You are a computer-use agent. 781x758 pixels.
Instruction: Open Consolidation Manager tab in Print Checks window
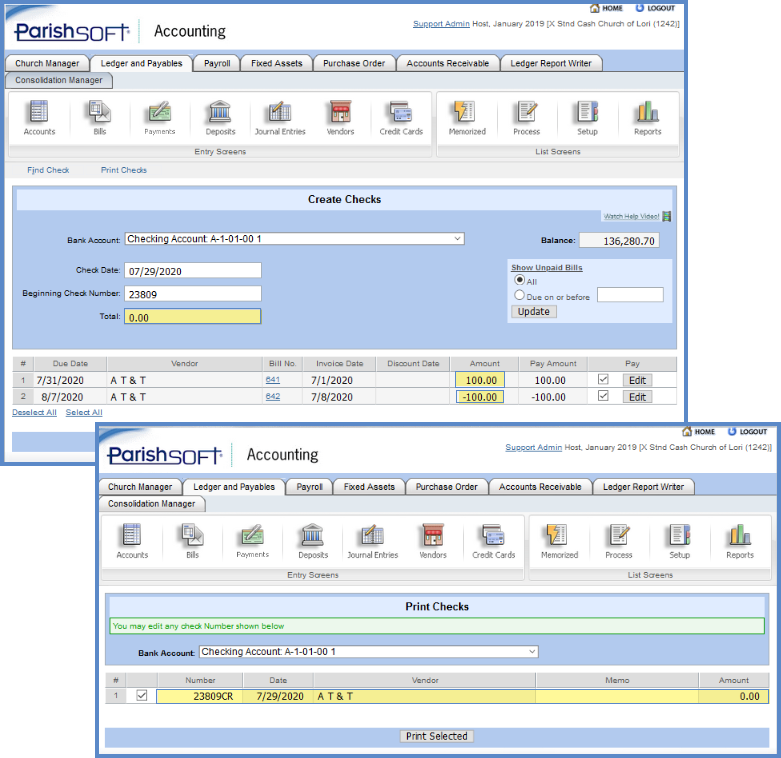(x=151, y=504)
